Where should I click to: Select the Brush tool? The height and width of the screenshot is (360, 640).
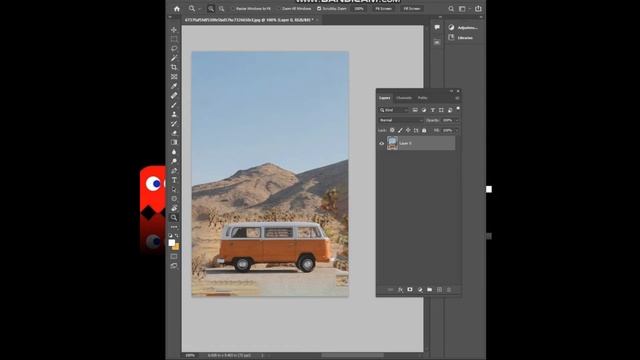click(174, 105)
